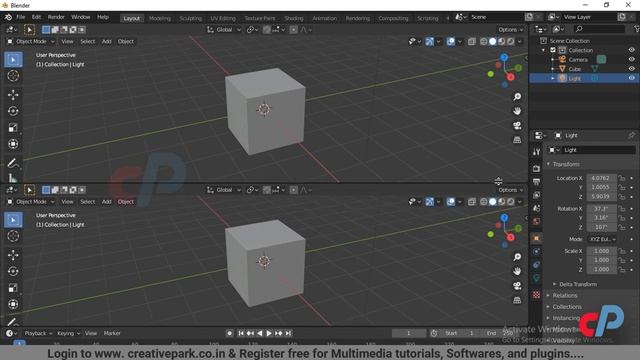The height and width of the screenshot is (360, 640).
Task: Open Object Mode dropdown in upper viewport
Action: coord(31,42)
